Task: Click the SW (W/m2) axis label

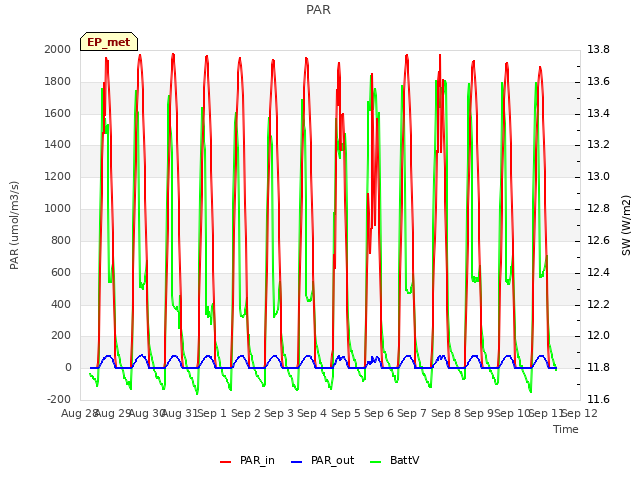Action: pos(626,225)
